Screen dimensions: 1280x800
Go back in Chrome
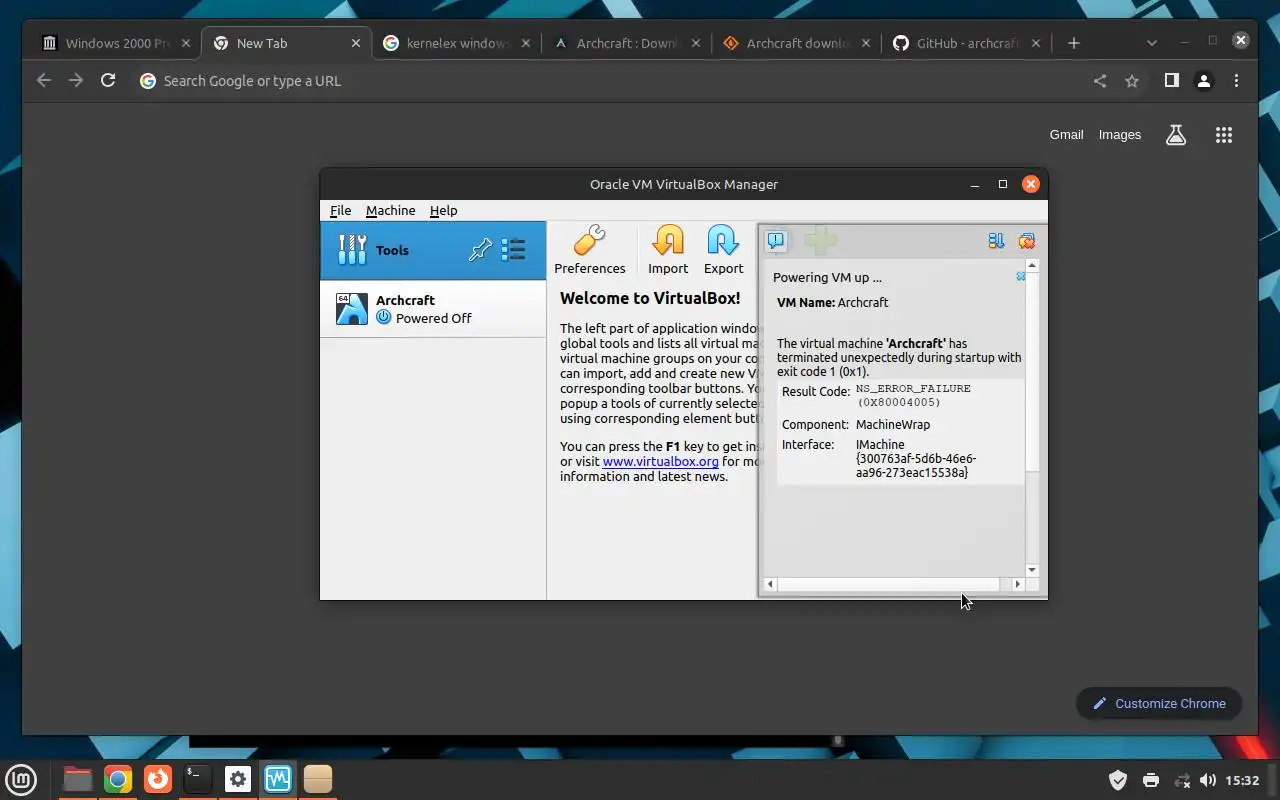(x=43, y=81)
